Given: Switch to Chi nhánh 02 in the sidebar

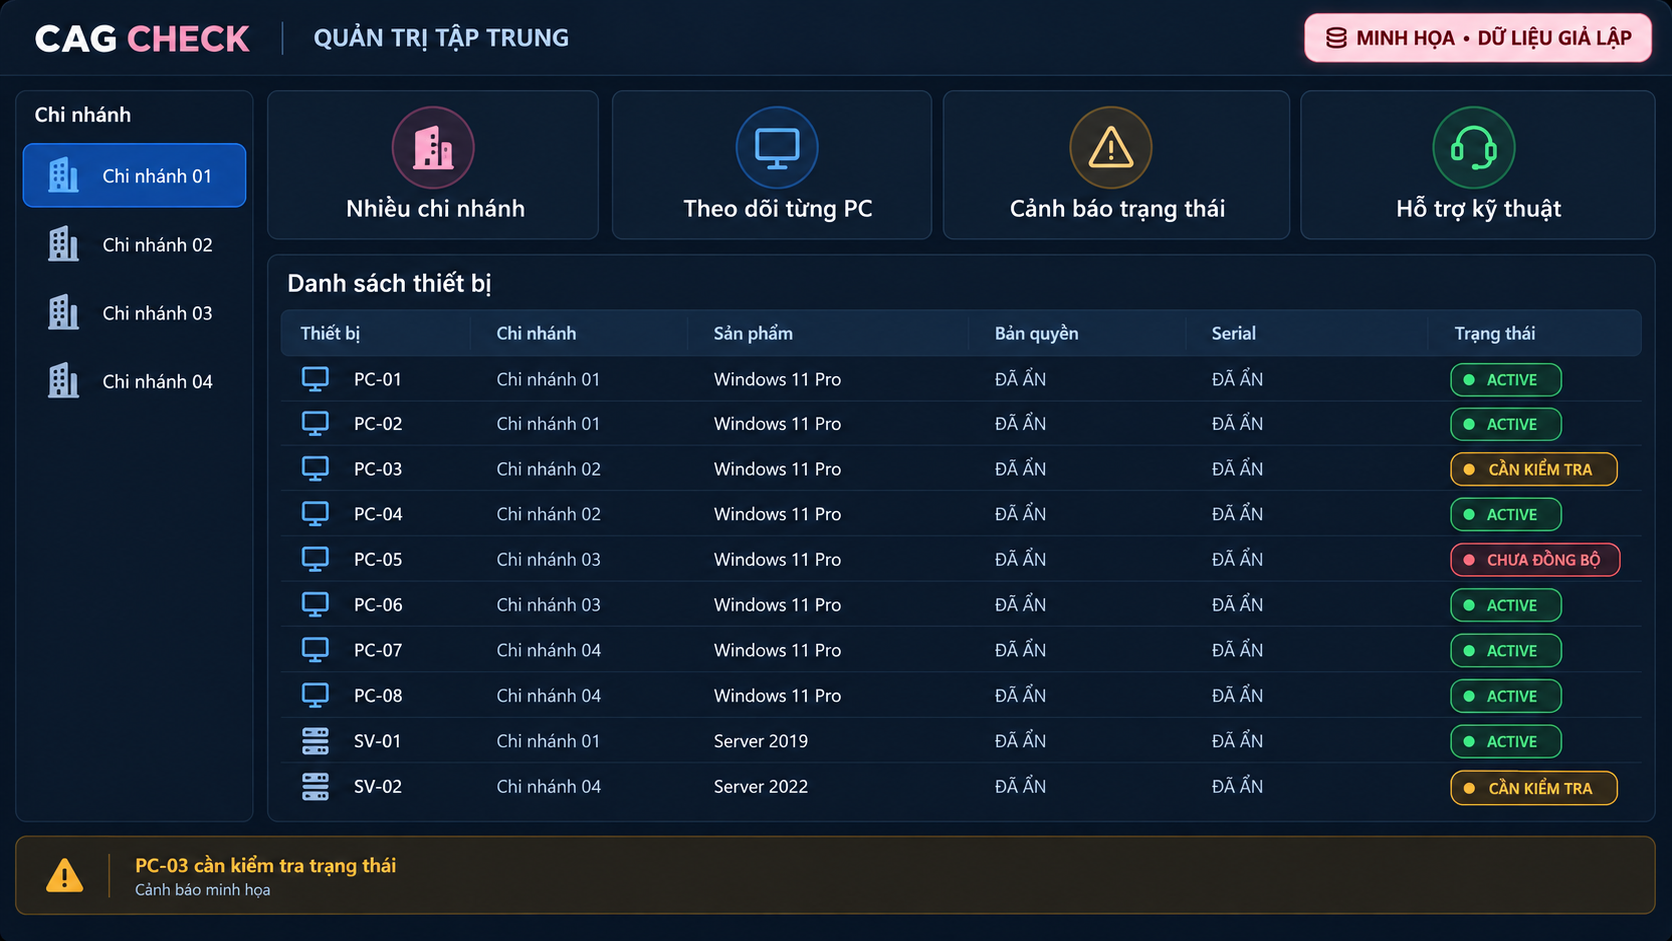Looking at the screenshot, I should pos(134,244).
